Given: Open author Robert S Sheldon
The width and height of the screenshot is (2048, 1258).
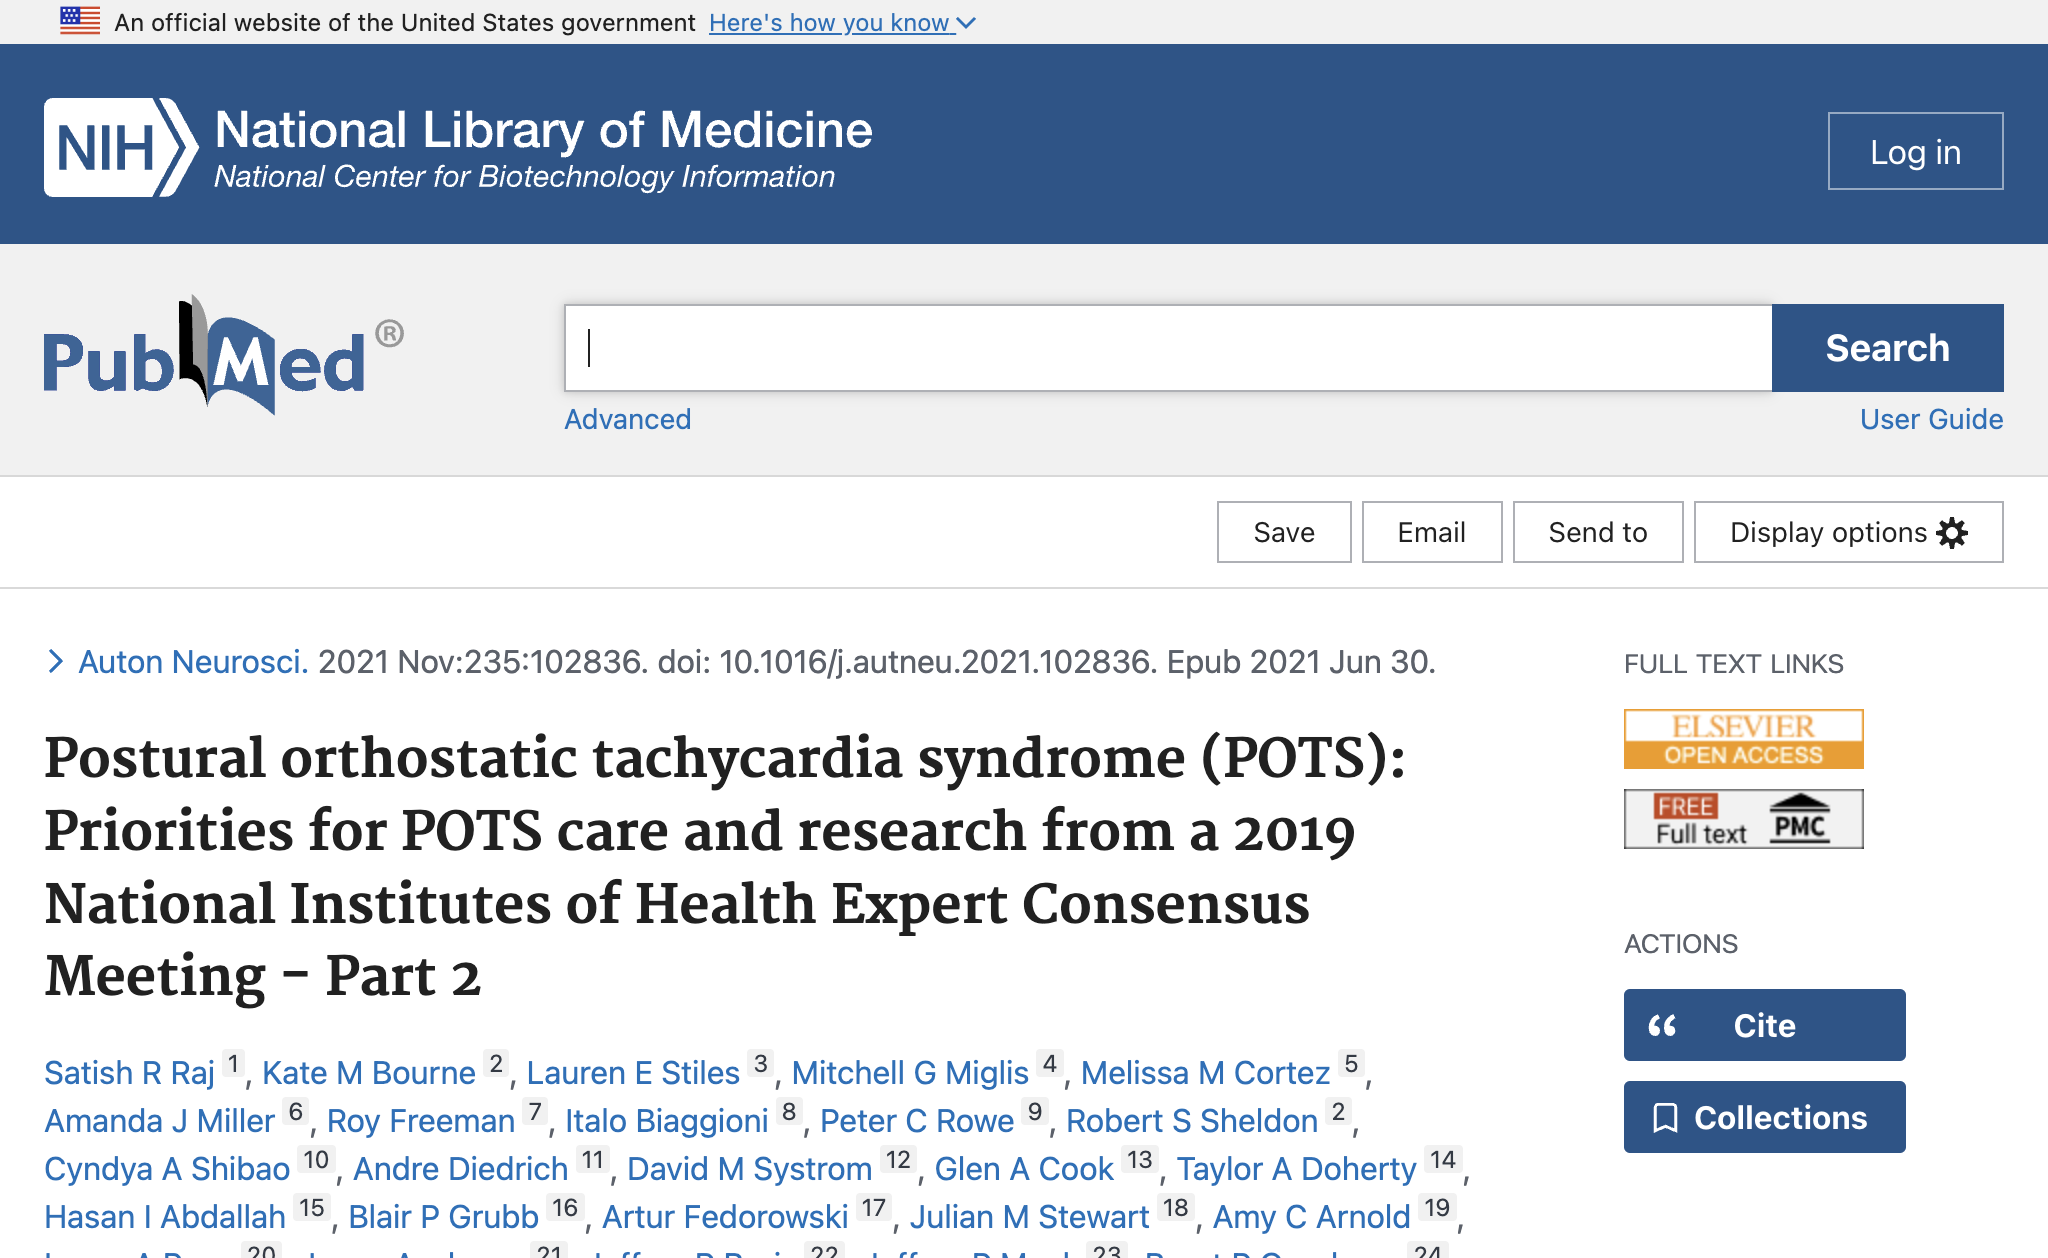Looking at the screenshot, I should (x=1192, y=1121).
